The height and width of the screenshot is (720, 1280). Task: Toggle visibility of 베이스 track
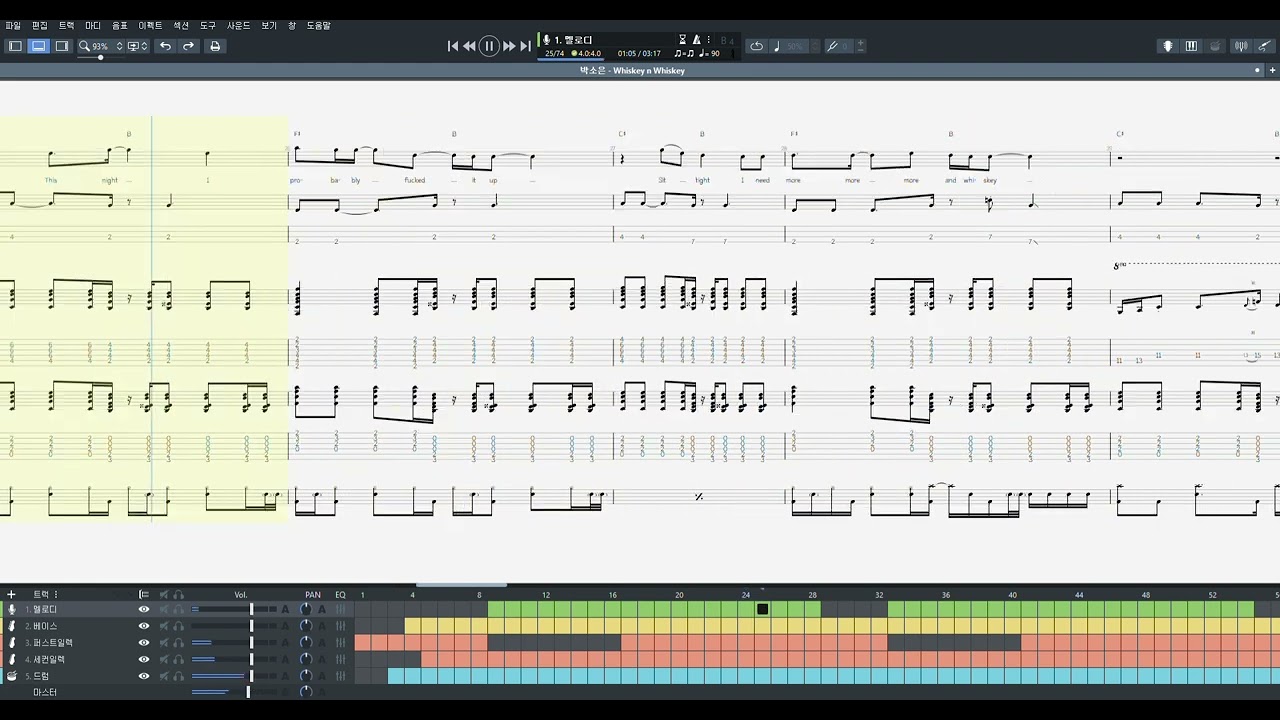(x=144, y=626)
